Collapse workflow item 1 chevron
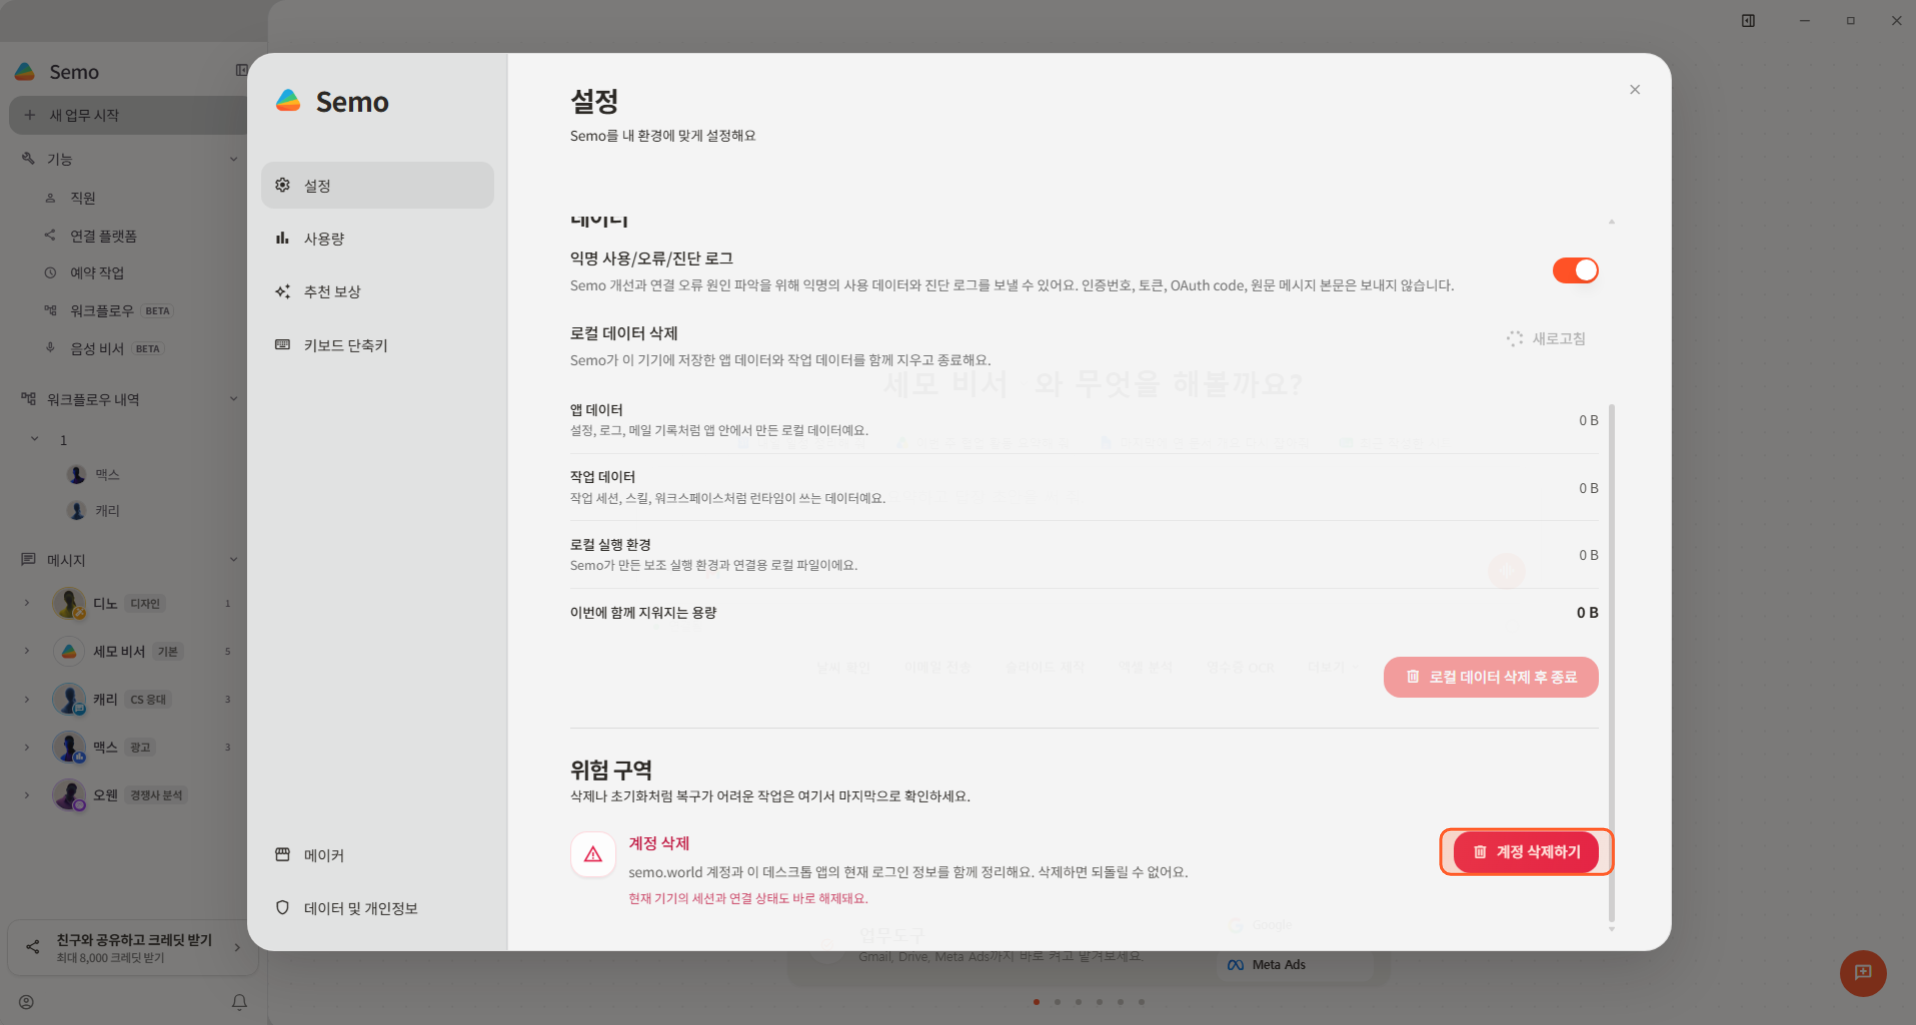The width and height of the screenshot is (1916, 1025). pos(34,439)
